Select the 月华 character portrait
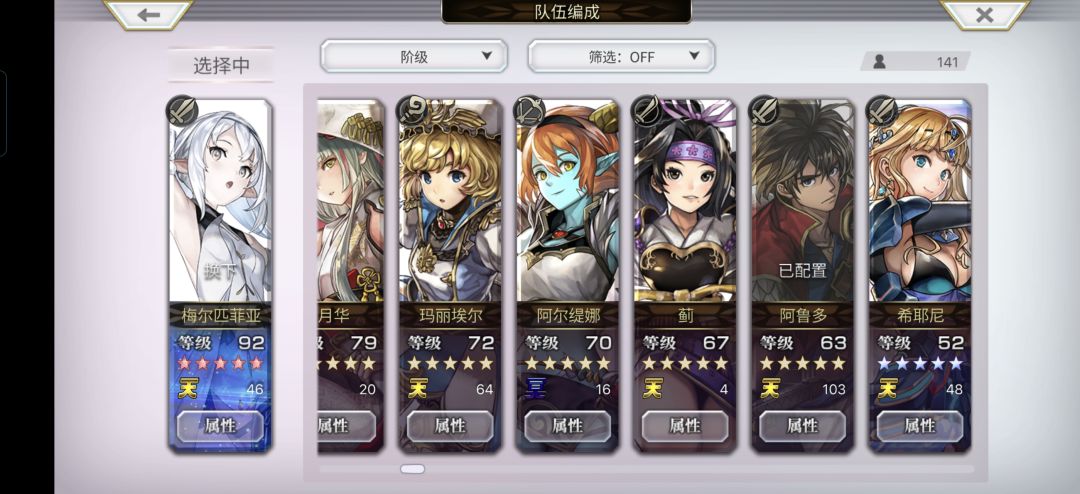1080x494 pixels. pos(351,201)
